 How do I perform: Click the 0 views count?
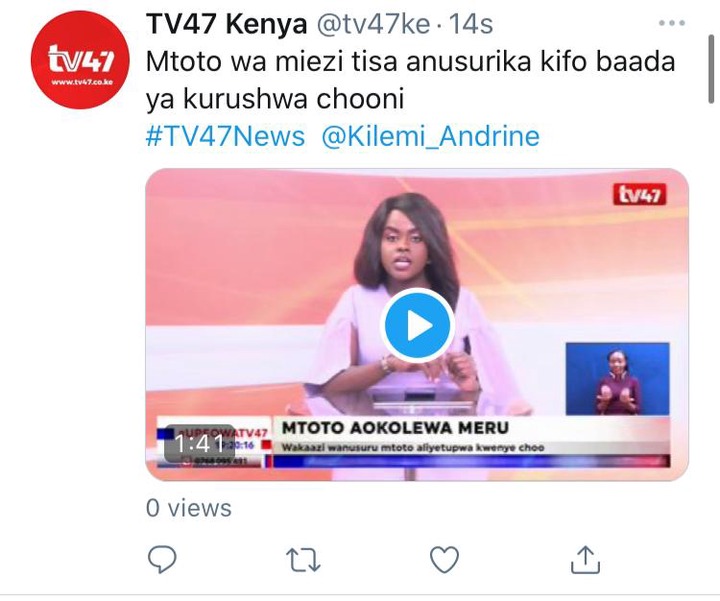click(x=189, y=508)
